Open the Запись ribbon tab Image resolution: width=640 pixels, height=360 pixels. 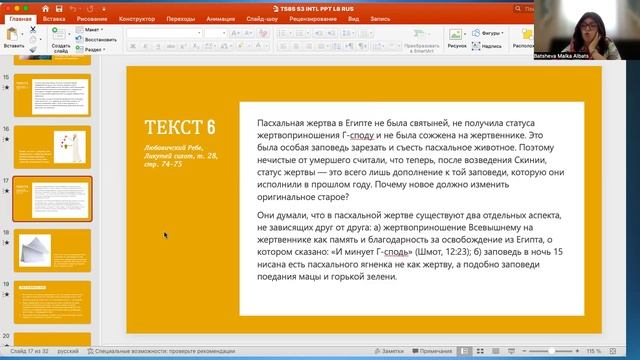tap(380, 19)
